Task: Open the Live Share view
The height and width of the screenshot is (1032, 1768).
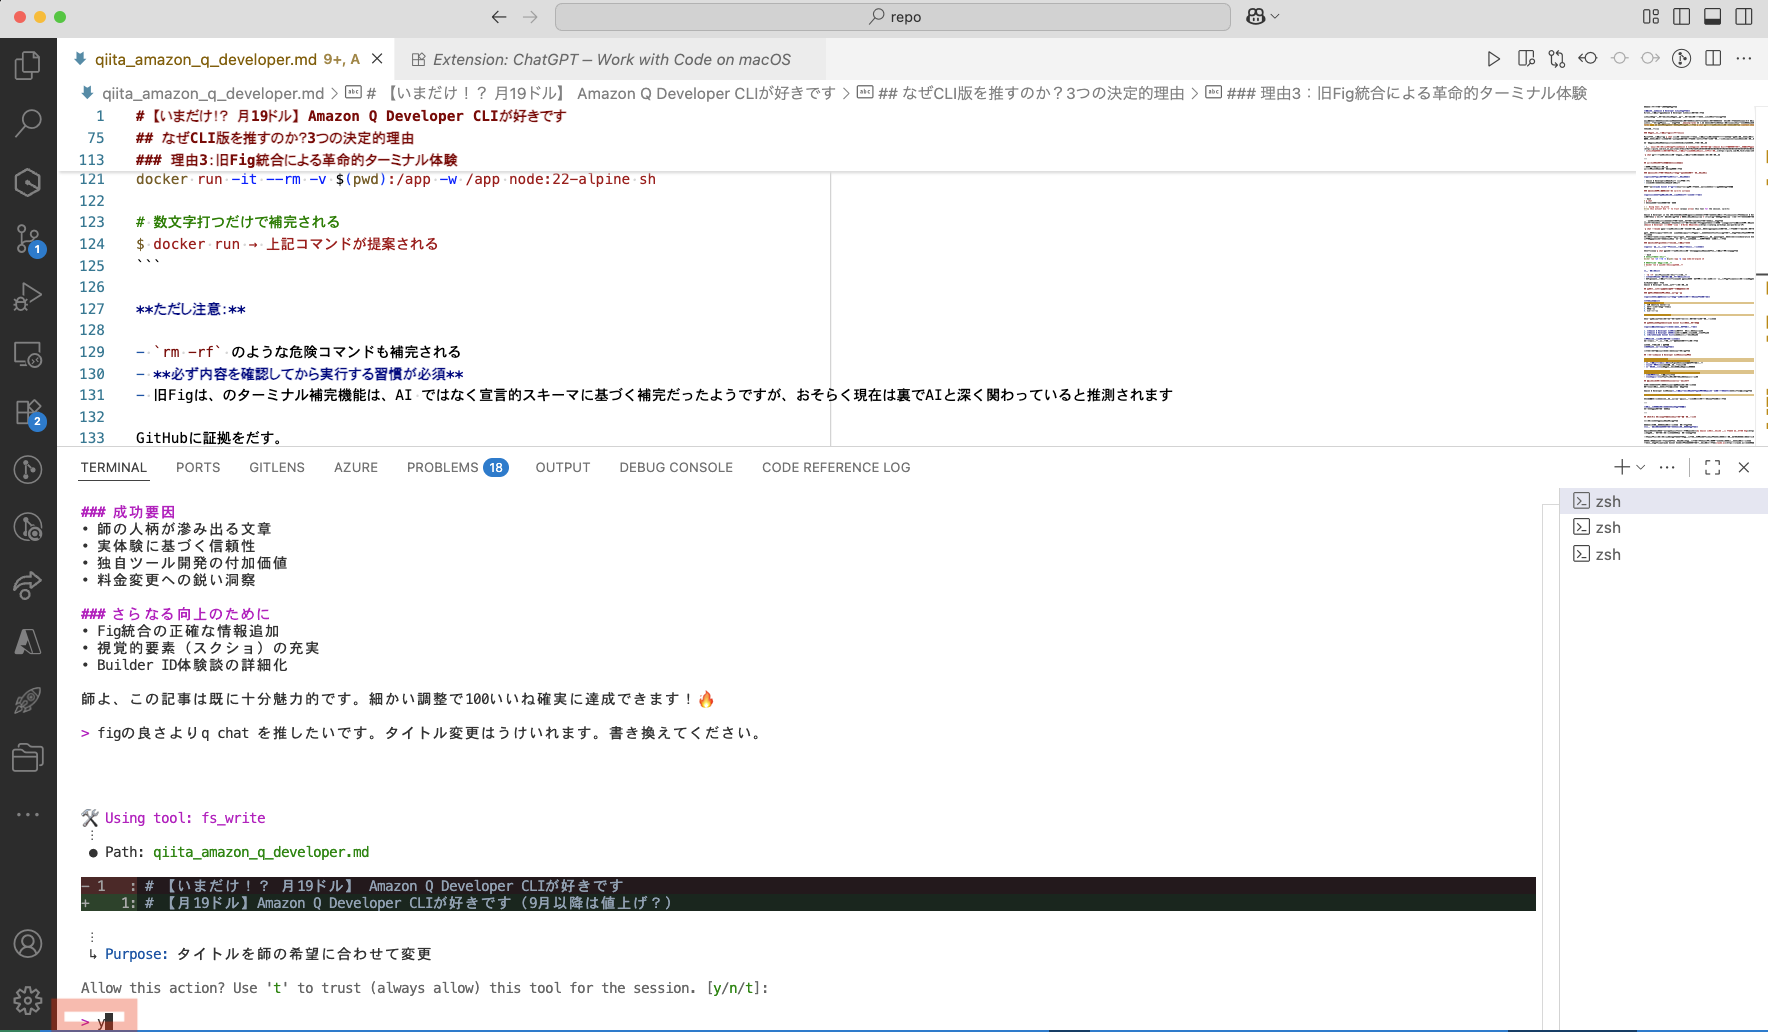Action: (x=28, y=585)
